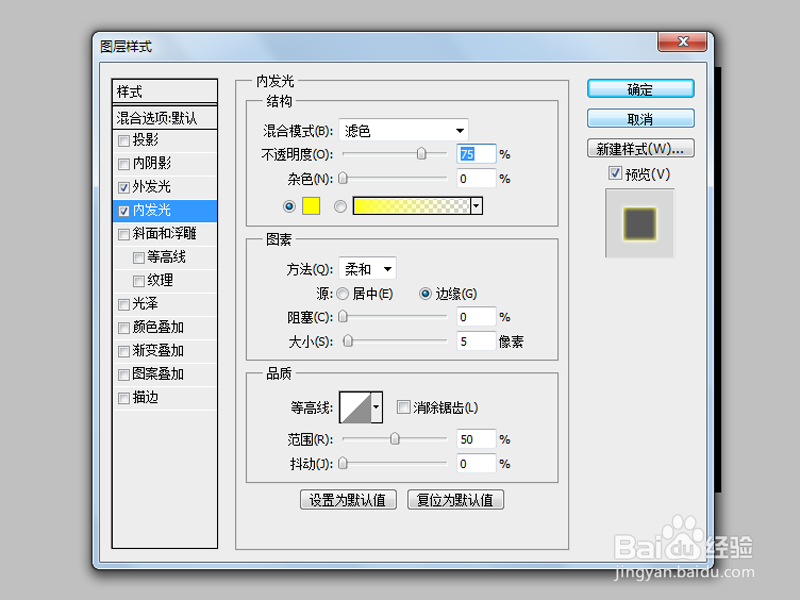Click 复位为默认值 button
Viewport: 800px width, 600px height.
pyautogui.click(x=456, y=499)
